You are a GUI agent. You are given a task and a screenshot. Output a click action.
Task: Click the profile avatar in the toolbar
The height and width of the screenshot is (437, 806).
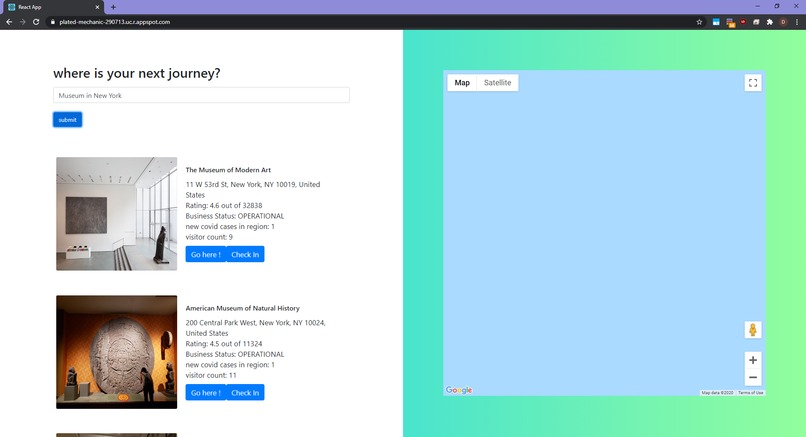pyautogui.click(x=783, y=22)
